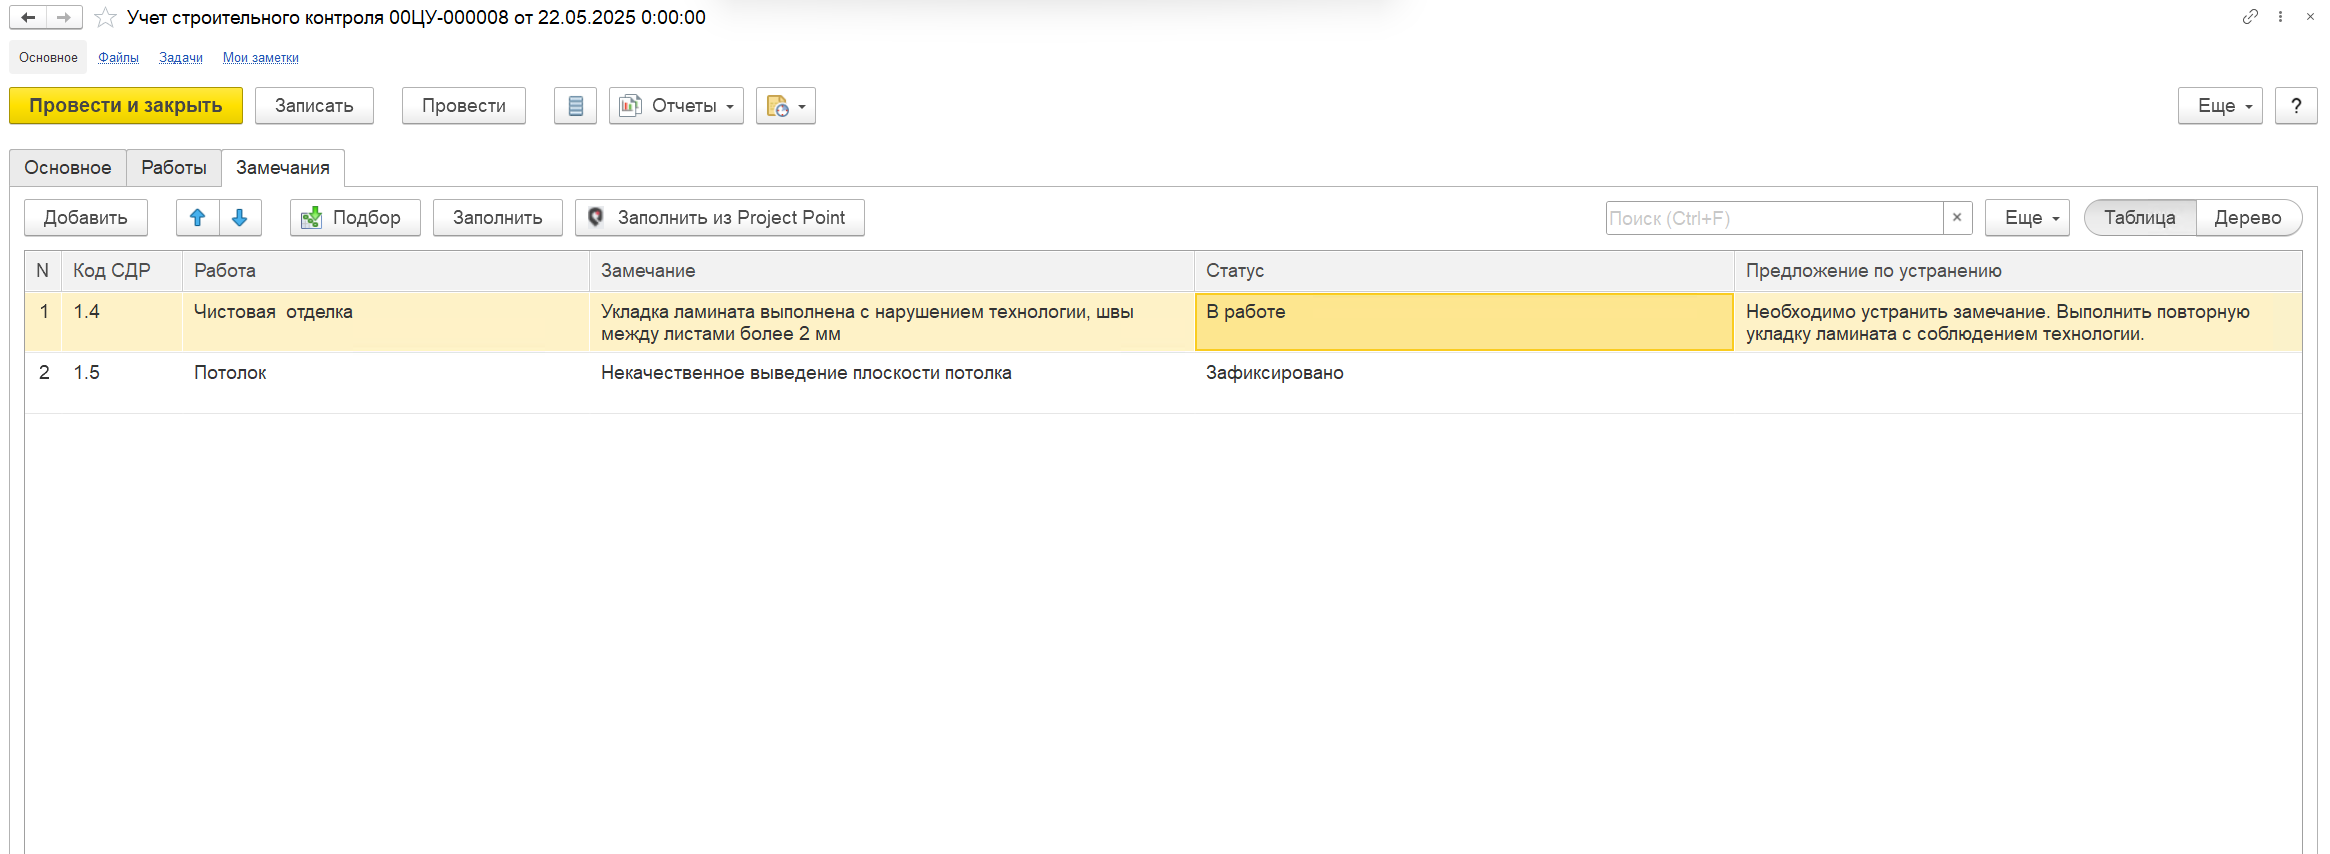Open the Файлы link
The width and height of the screenshot is (2330, 854).
click(x=118, y=58)
